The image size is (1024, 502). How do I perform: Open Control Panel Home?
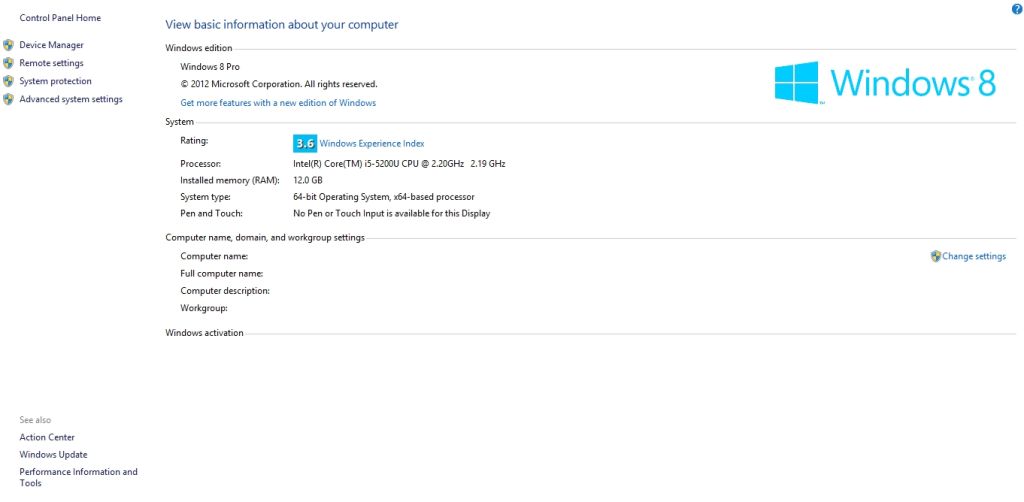pyautogui.click(x=60, y=18)
